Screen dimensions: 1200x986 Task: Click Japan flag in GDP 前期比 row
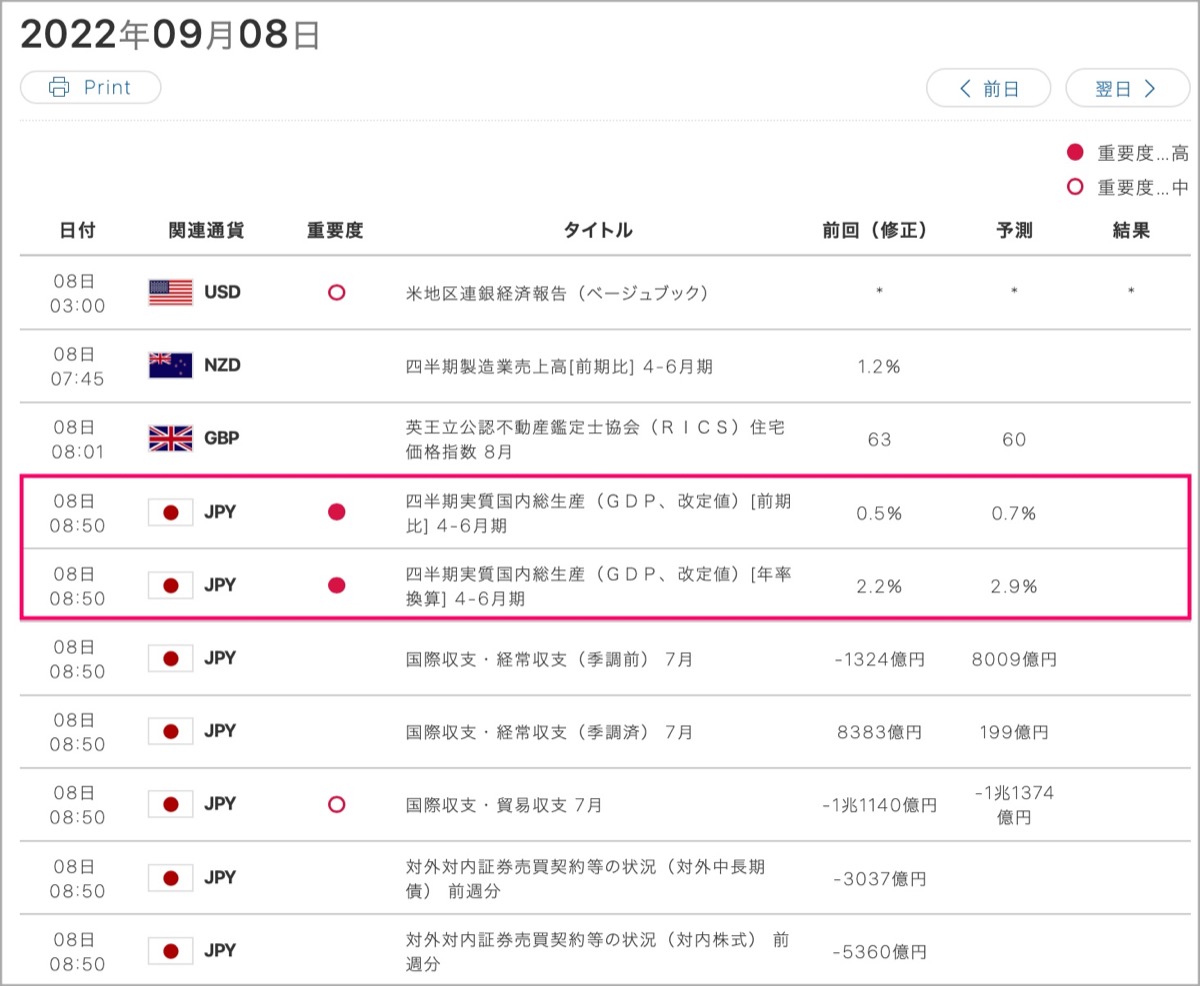pos(171,512)
